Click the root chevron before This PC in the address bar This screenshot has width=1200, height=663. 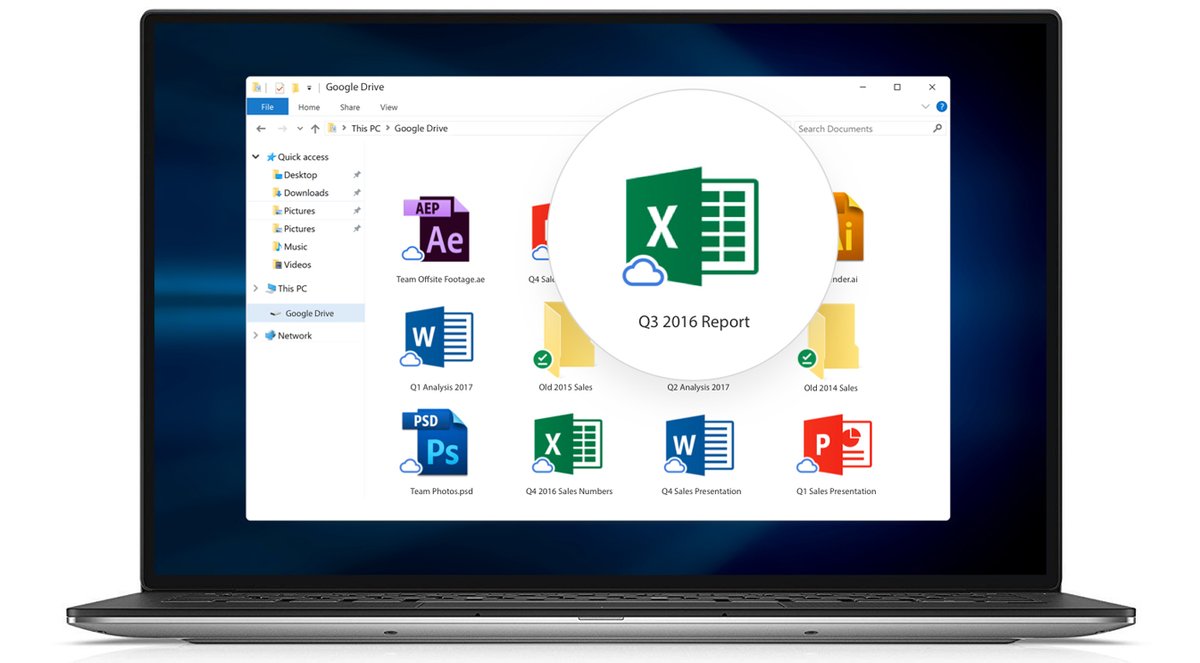(x=346, y=128)
